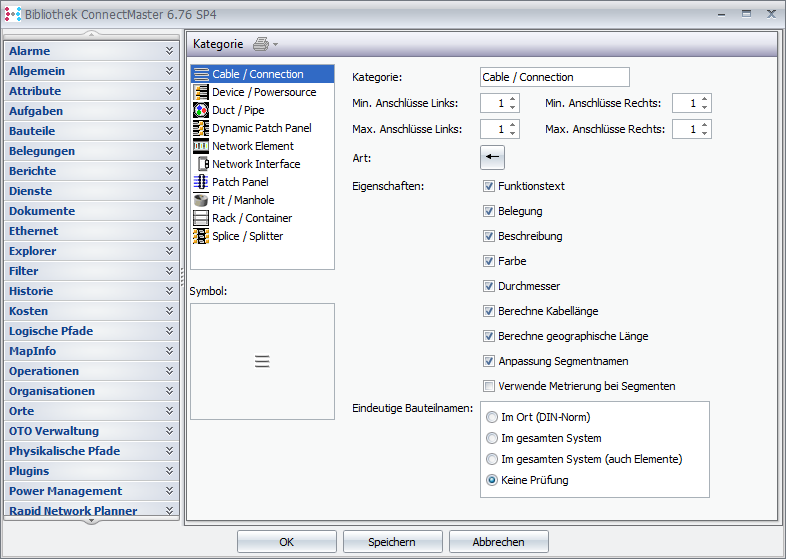Open the Belegungen sidebar group
Viewport: 786px width, 559px height.
91,151
